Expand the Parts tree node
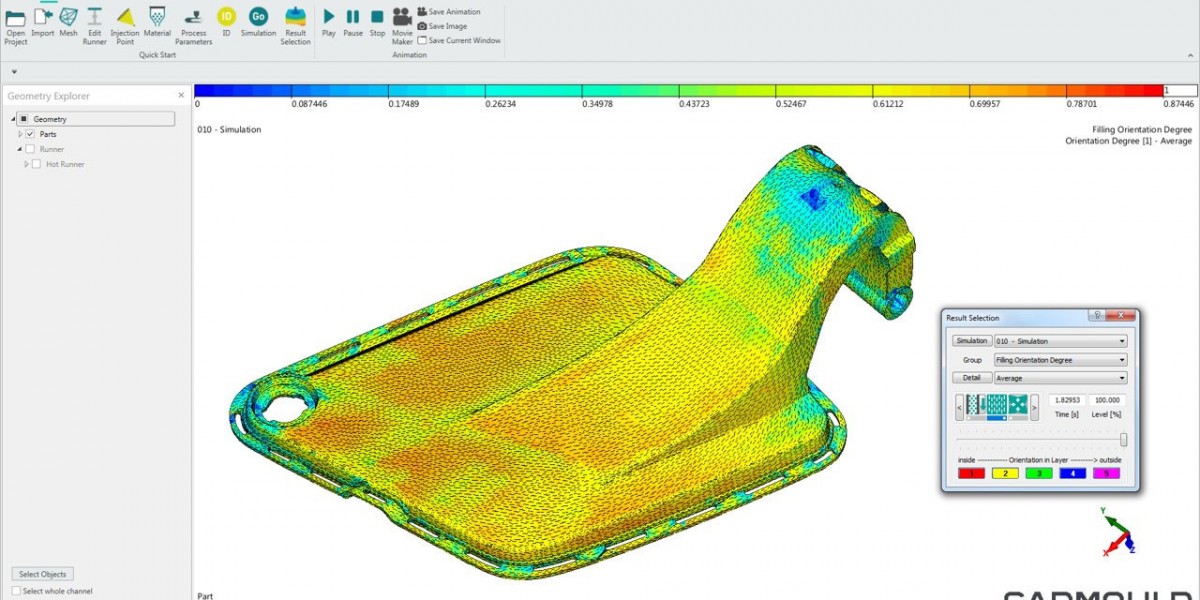This screenshot has width=1200, height=600. click(x=19, y=134)
